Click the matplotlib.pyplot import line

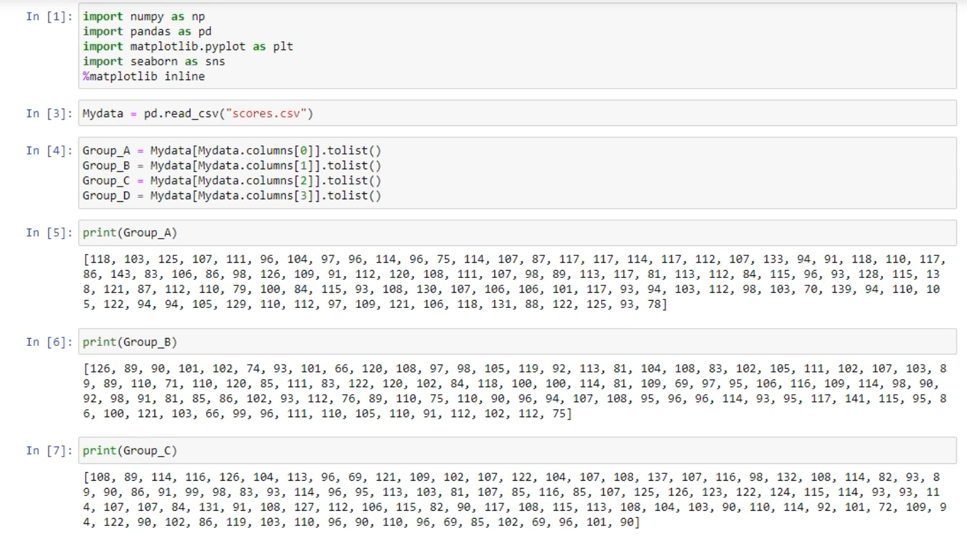[188, 47]
